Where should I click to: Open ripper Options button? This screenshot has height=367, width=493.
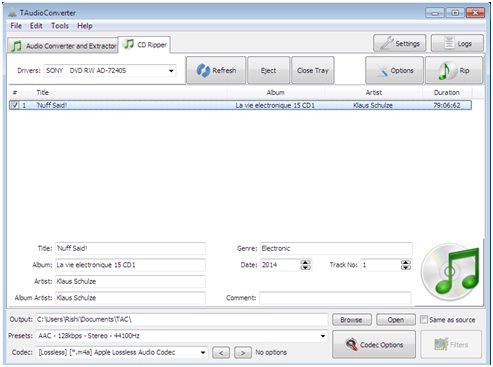(394, 70)
